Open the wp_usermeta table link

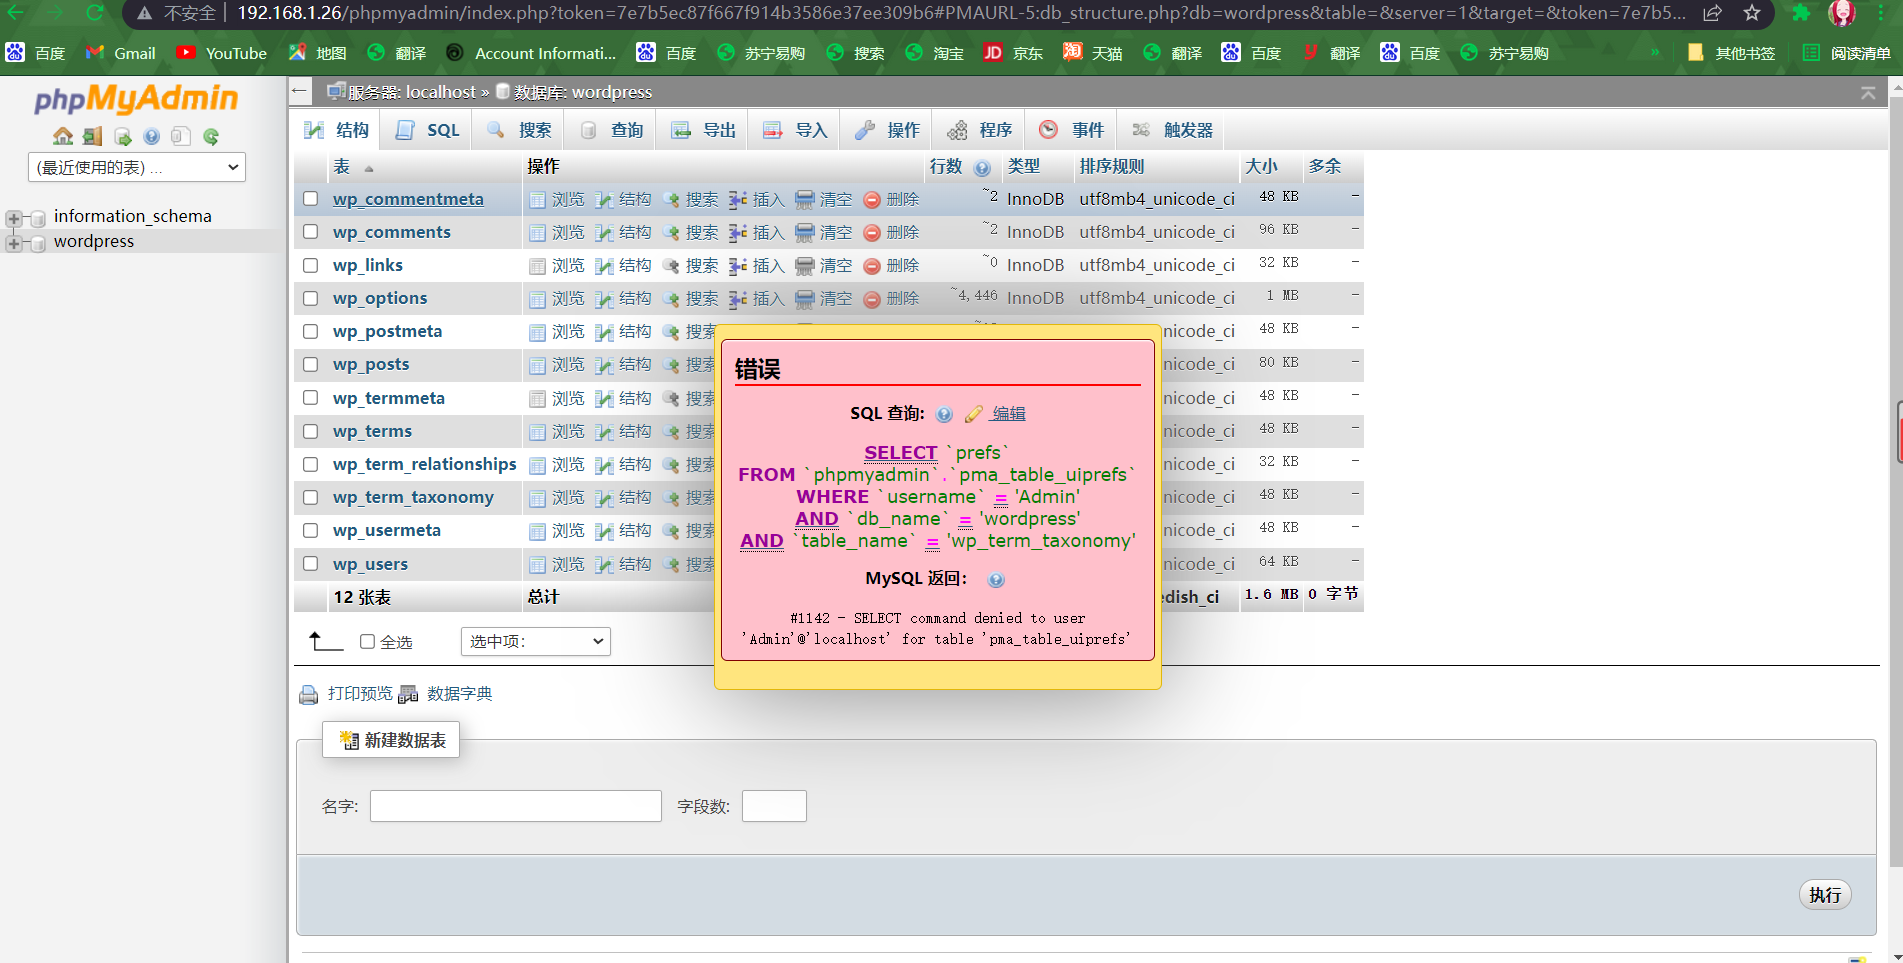pyautogui.click(x=387, y=530)
